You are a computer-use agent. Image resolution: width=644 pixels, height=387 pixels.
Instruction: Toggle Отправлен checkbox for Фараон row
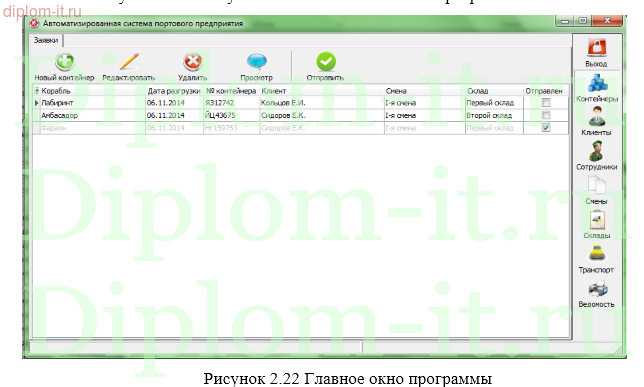click(x=546, y=128)
